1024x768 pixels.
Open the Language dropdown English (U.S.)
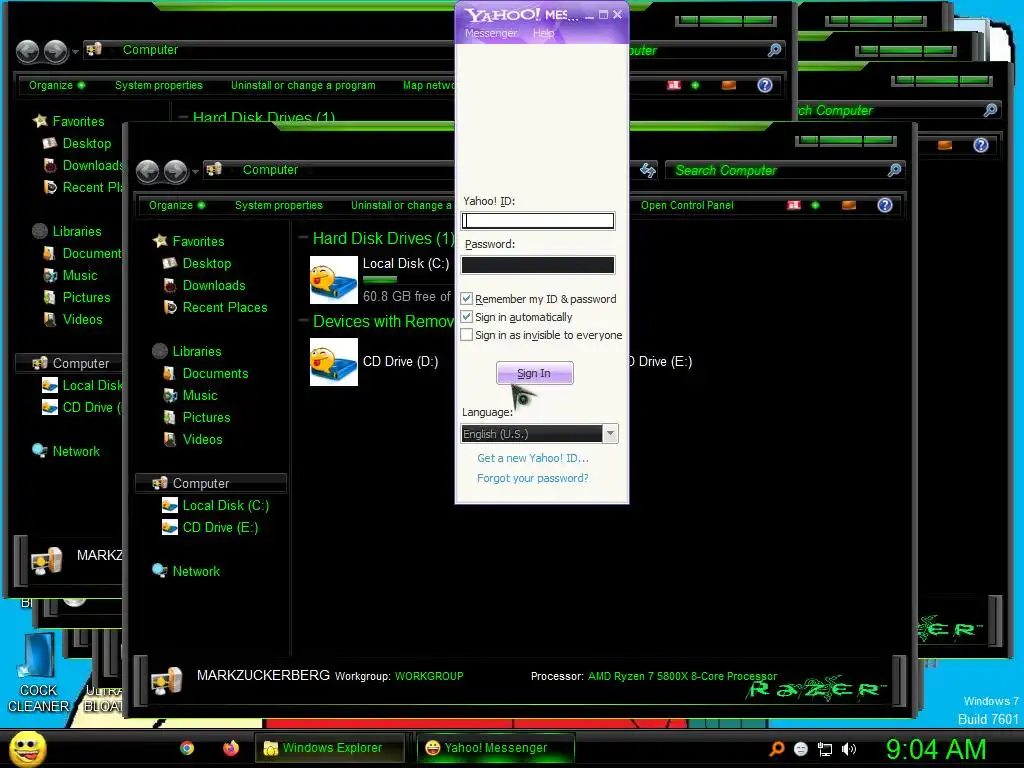[x=539, y=434]
